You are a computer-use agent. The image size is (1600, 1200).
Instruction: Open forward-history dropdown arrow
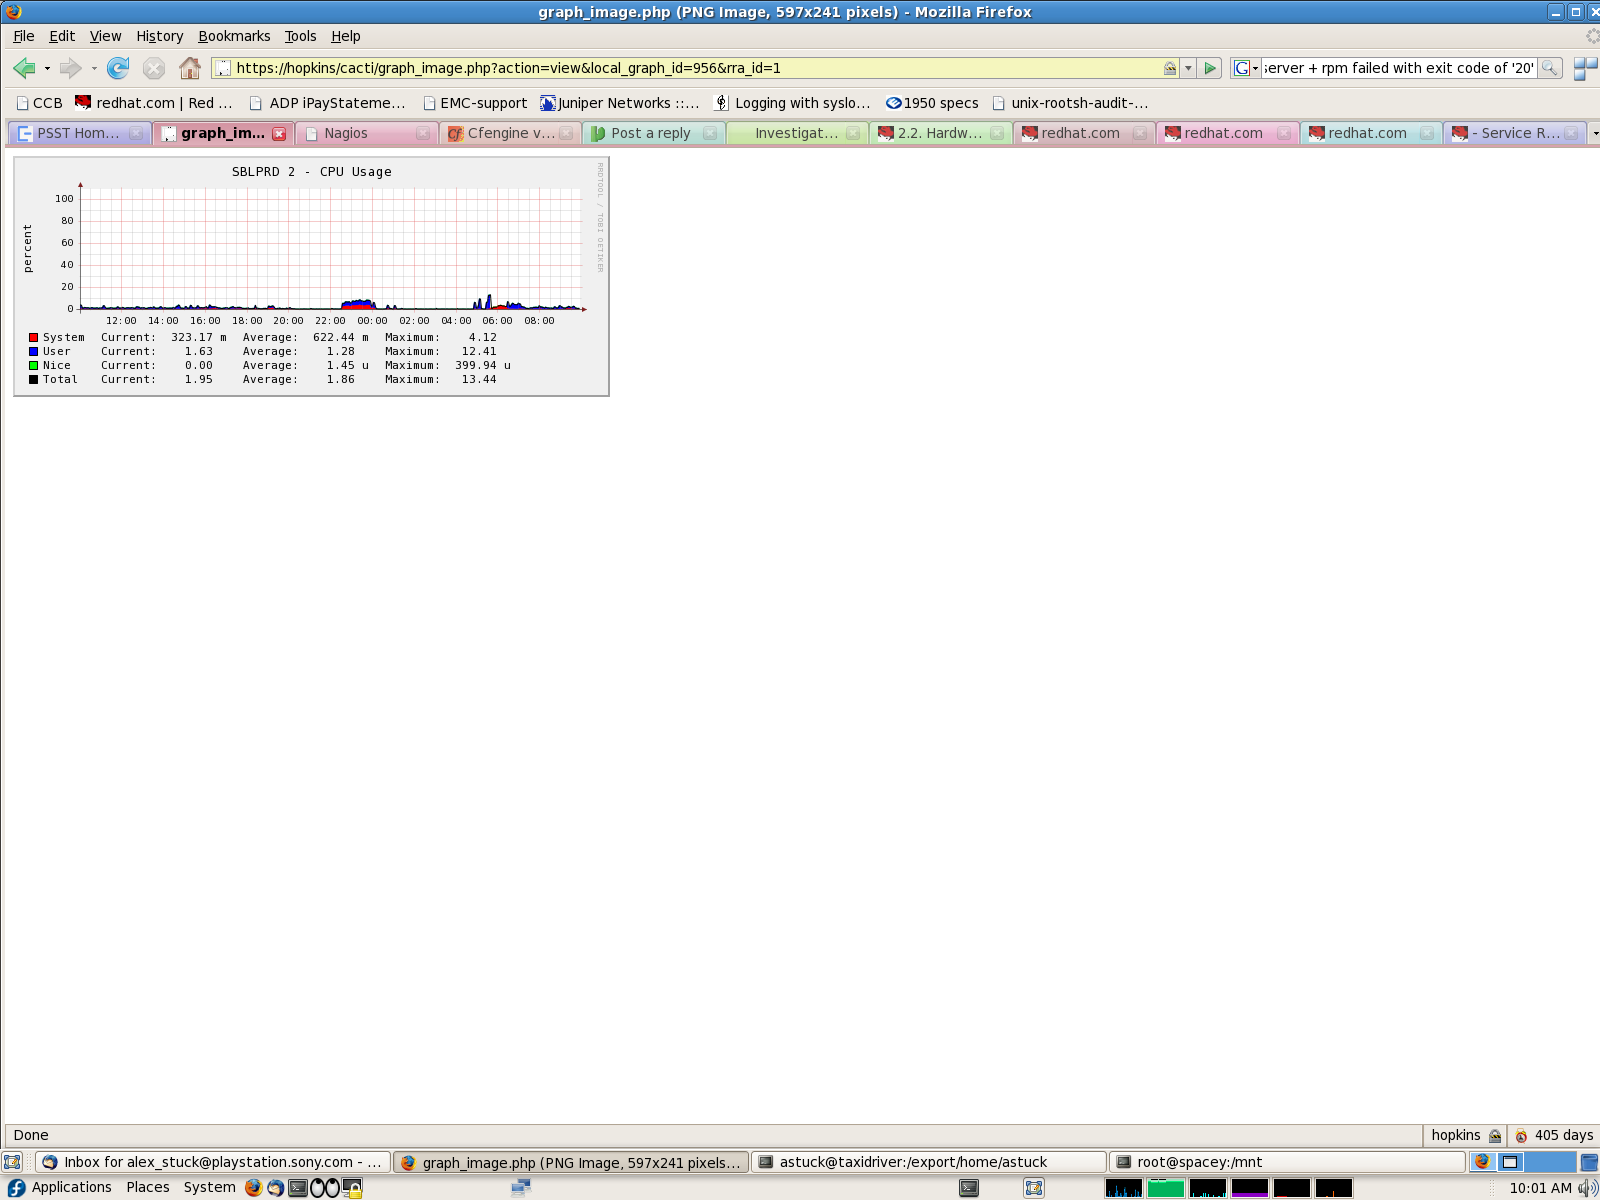pyautogui.click(x=94, y=68)
